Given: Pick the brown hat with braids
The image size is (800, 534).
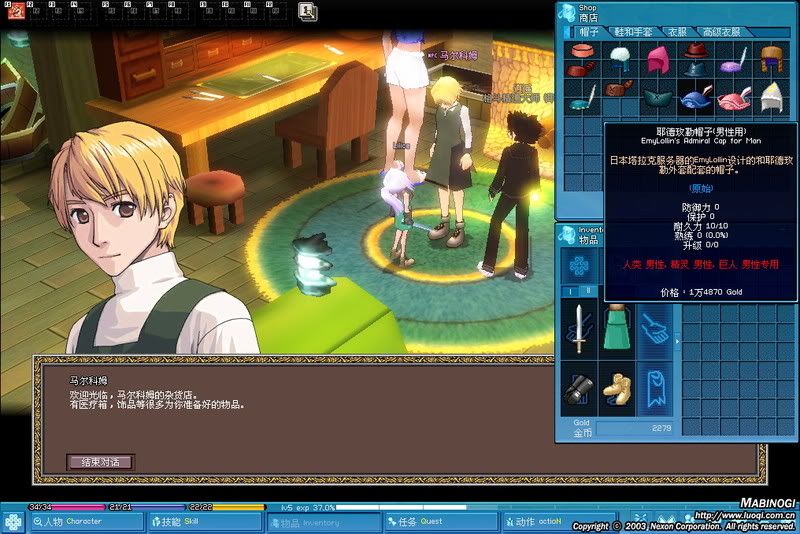Looking at the screenshot, I should (x=769, y=57).
